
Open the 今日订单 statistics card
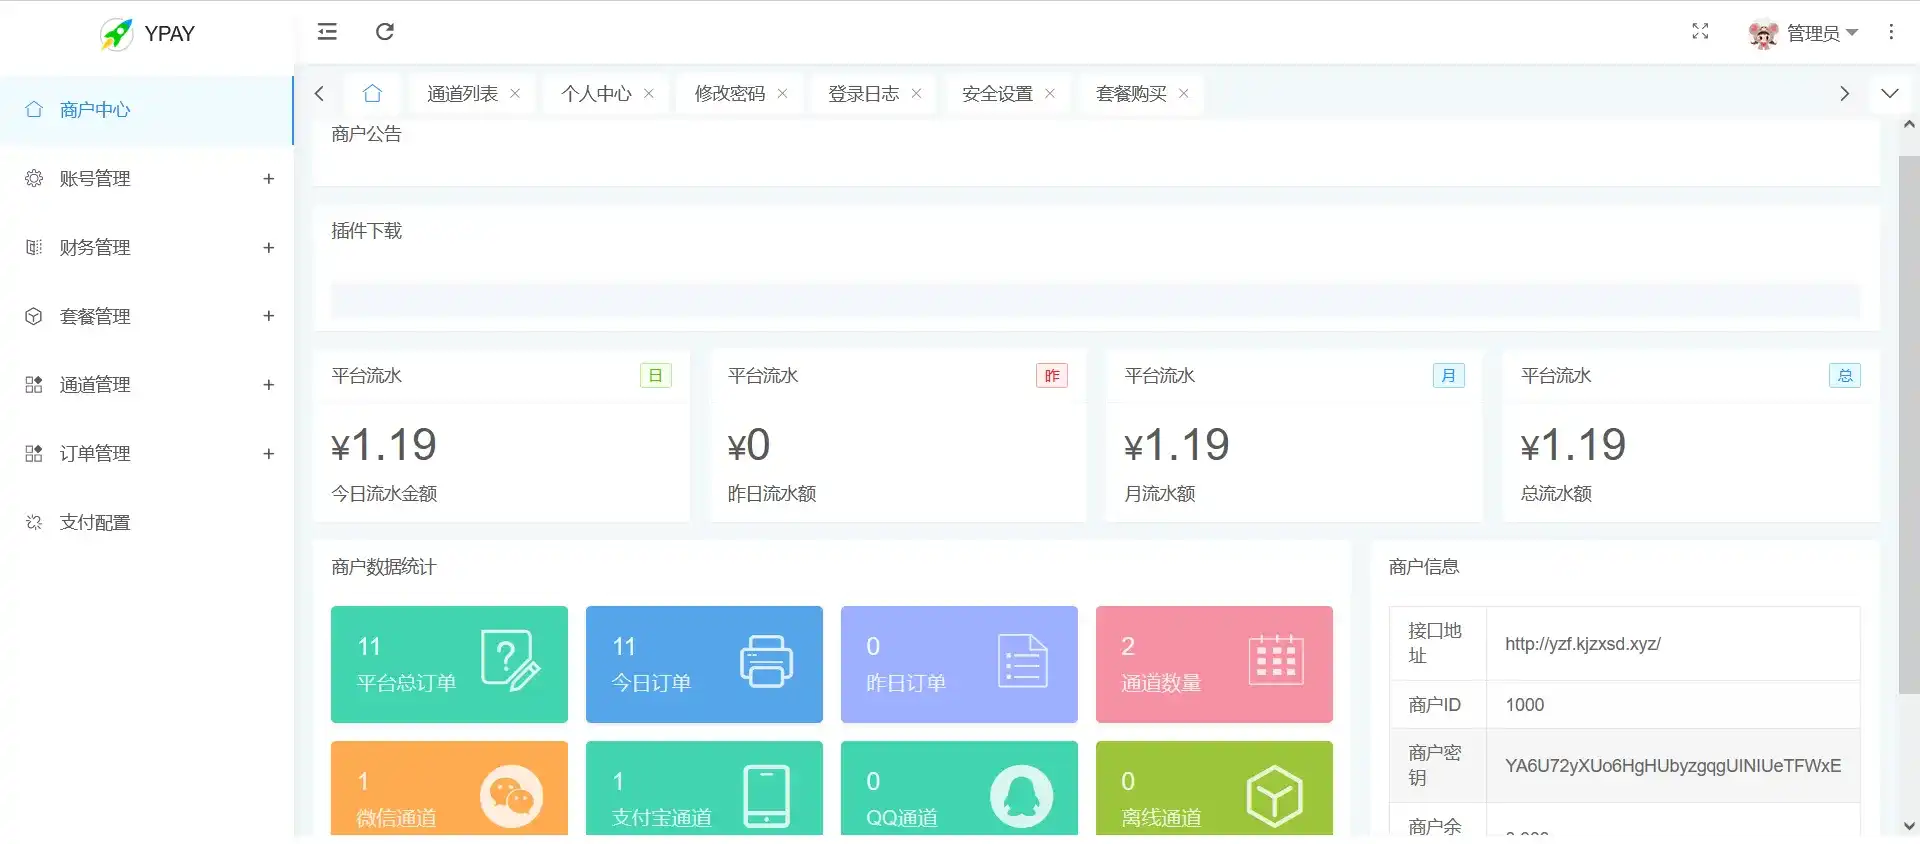pos(704,664)
